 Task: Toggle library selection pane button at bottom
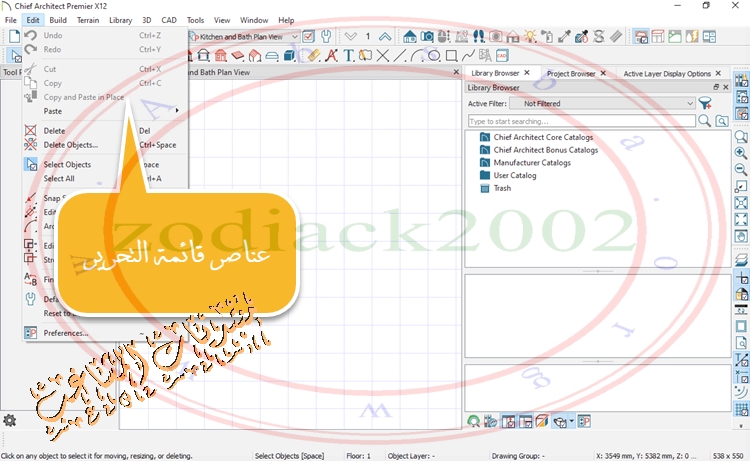[525, 421]
